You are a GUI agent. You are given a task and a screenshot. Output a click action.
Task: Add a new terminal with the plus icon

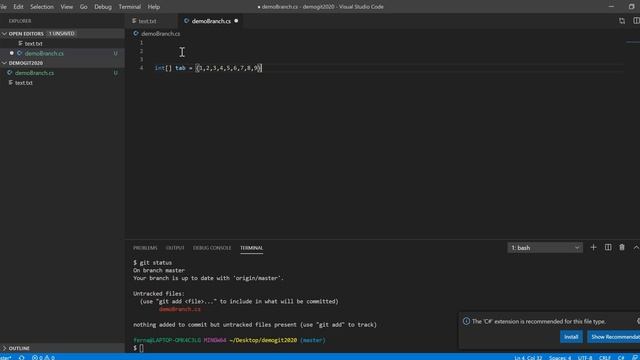[x=593, y=247]
